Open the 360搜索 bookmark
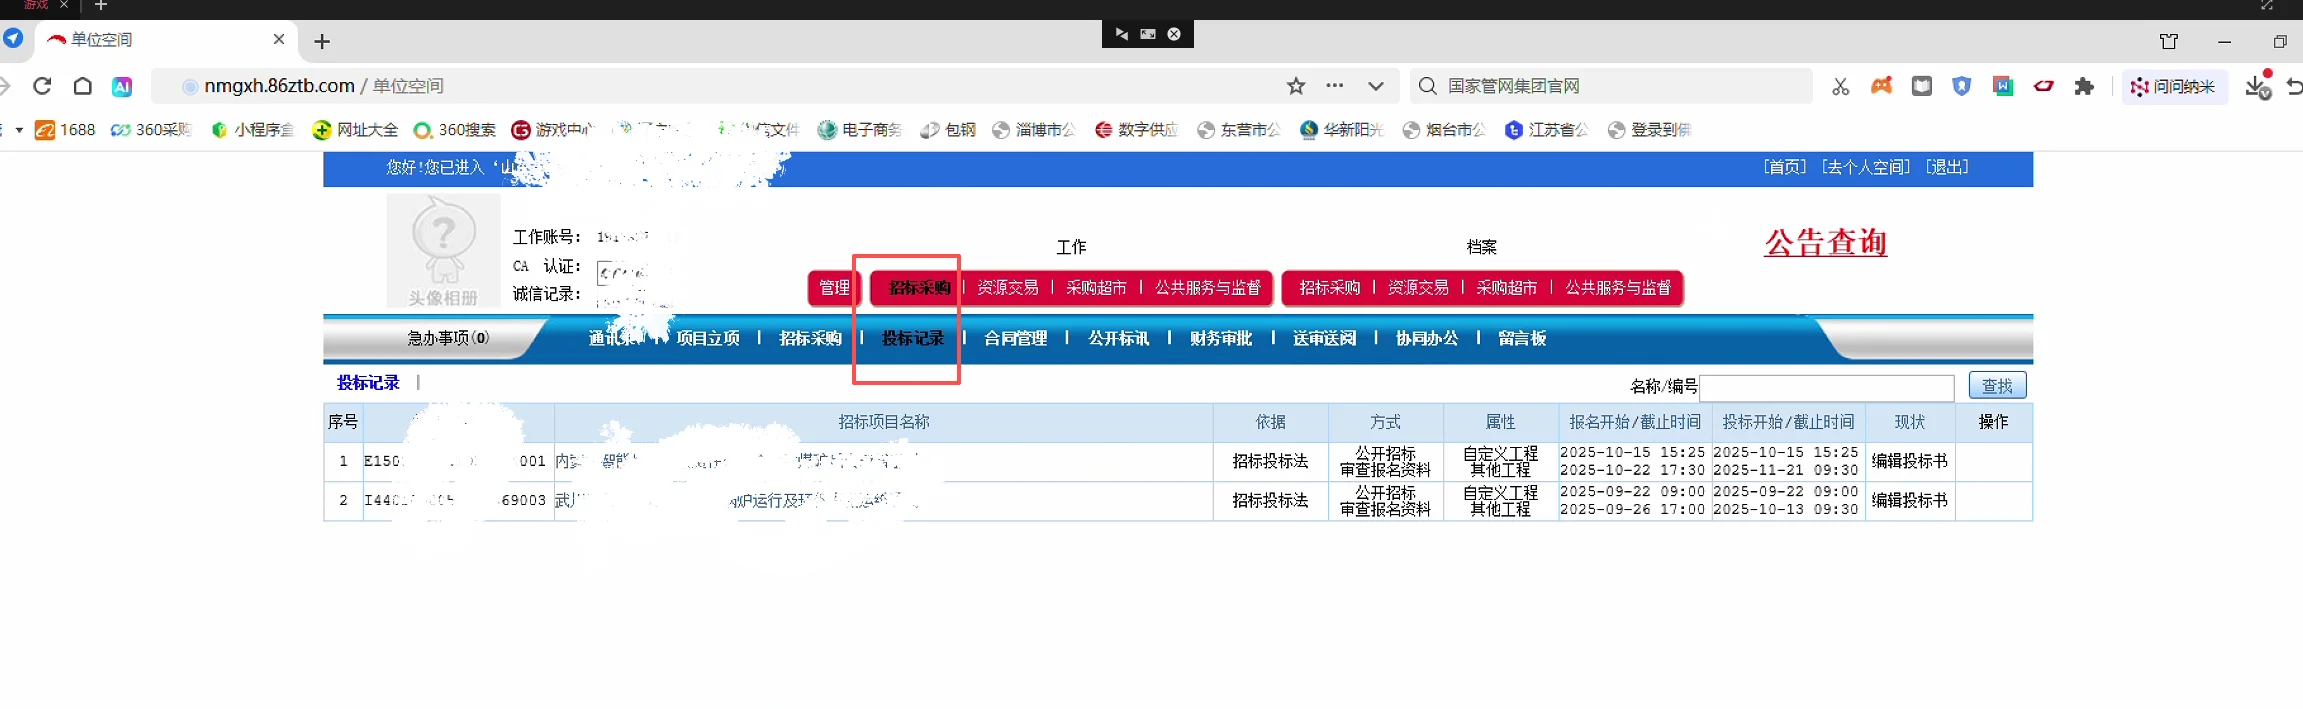Image resolution: width=2303 pixels, height=709 pixels. (x=455, y=130)
